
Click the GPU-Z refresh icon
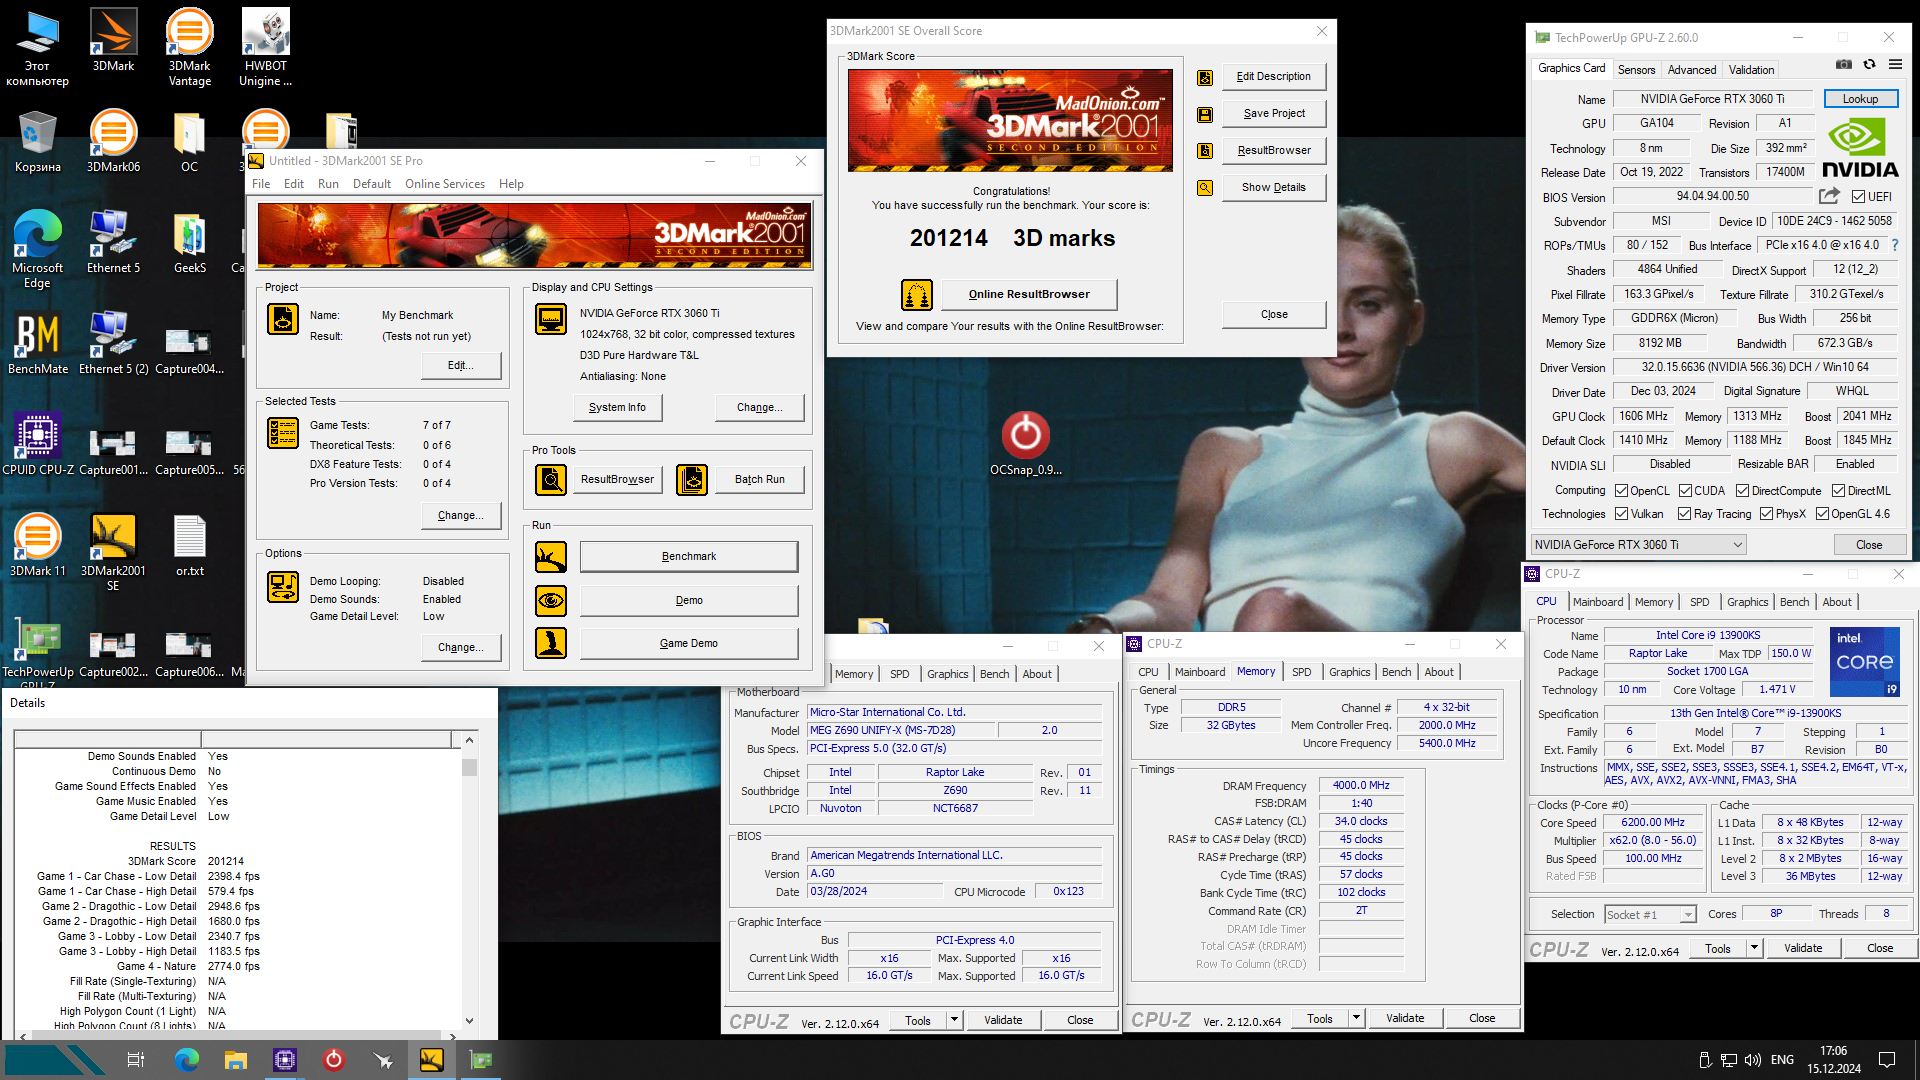[1869, 65]
